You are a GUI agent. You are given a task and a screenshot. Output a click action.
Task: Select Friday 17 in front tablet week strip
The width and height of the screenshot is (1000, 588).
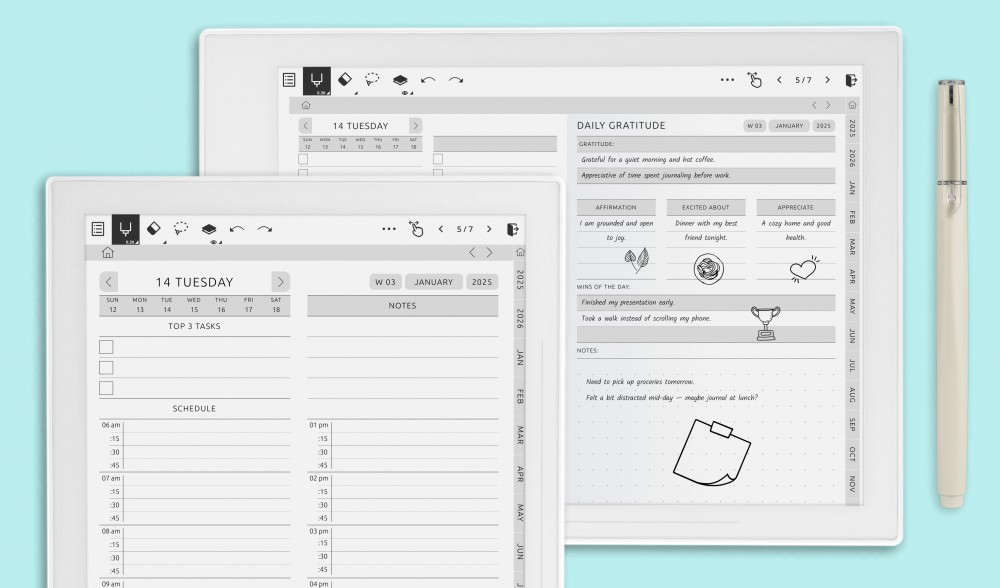point(248,304)
